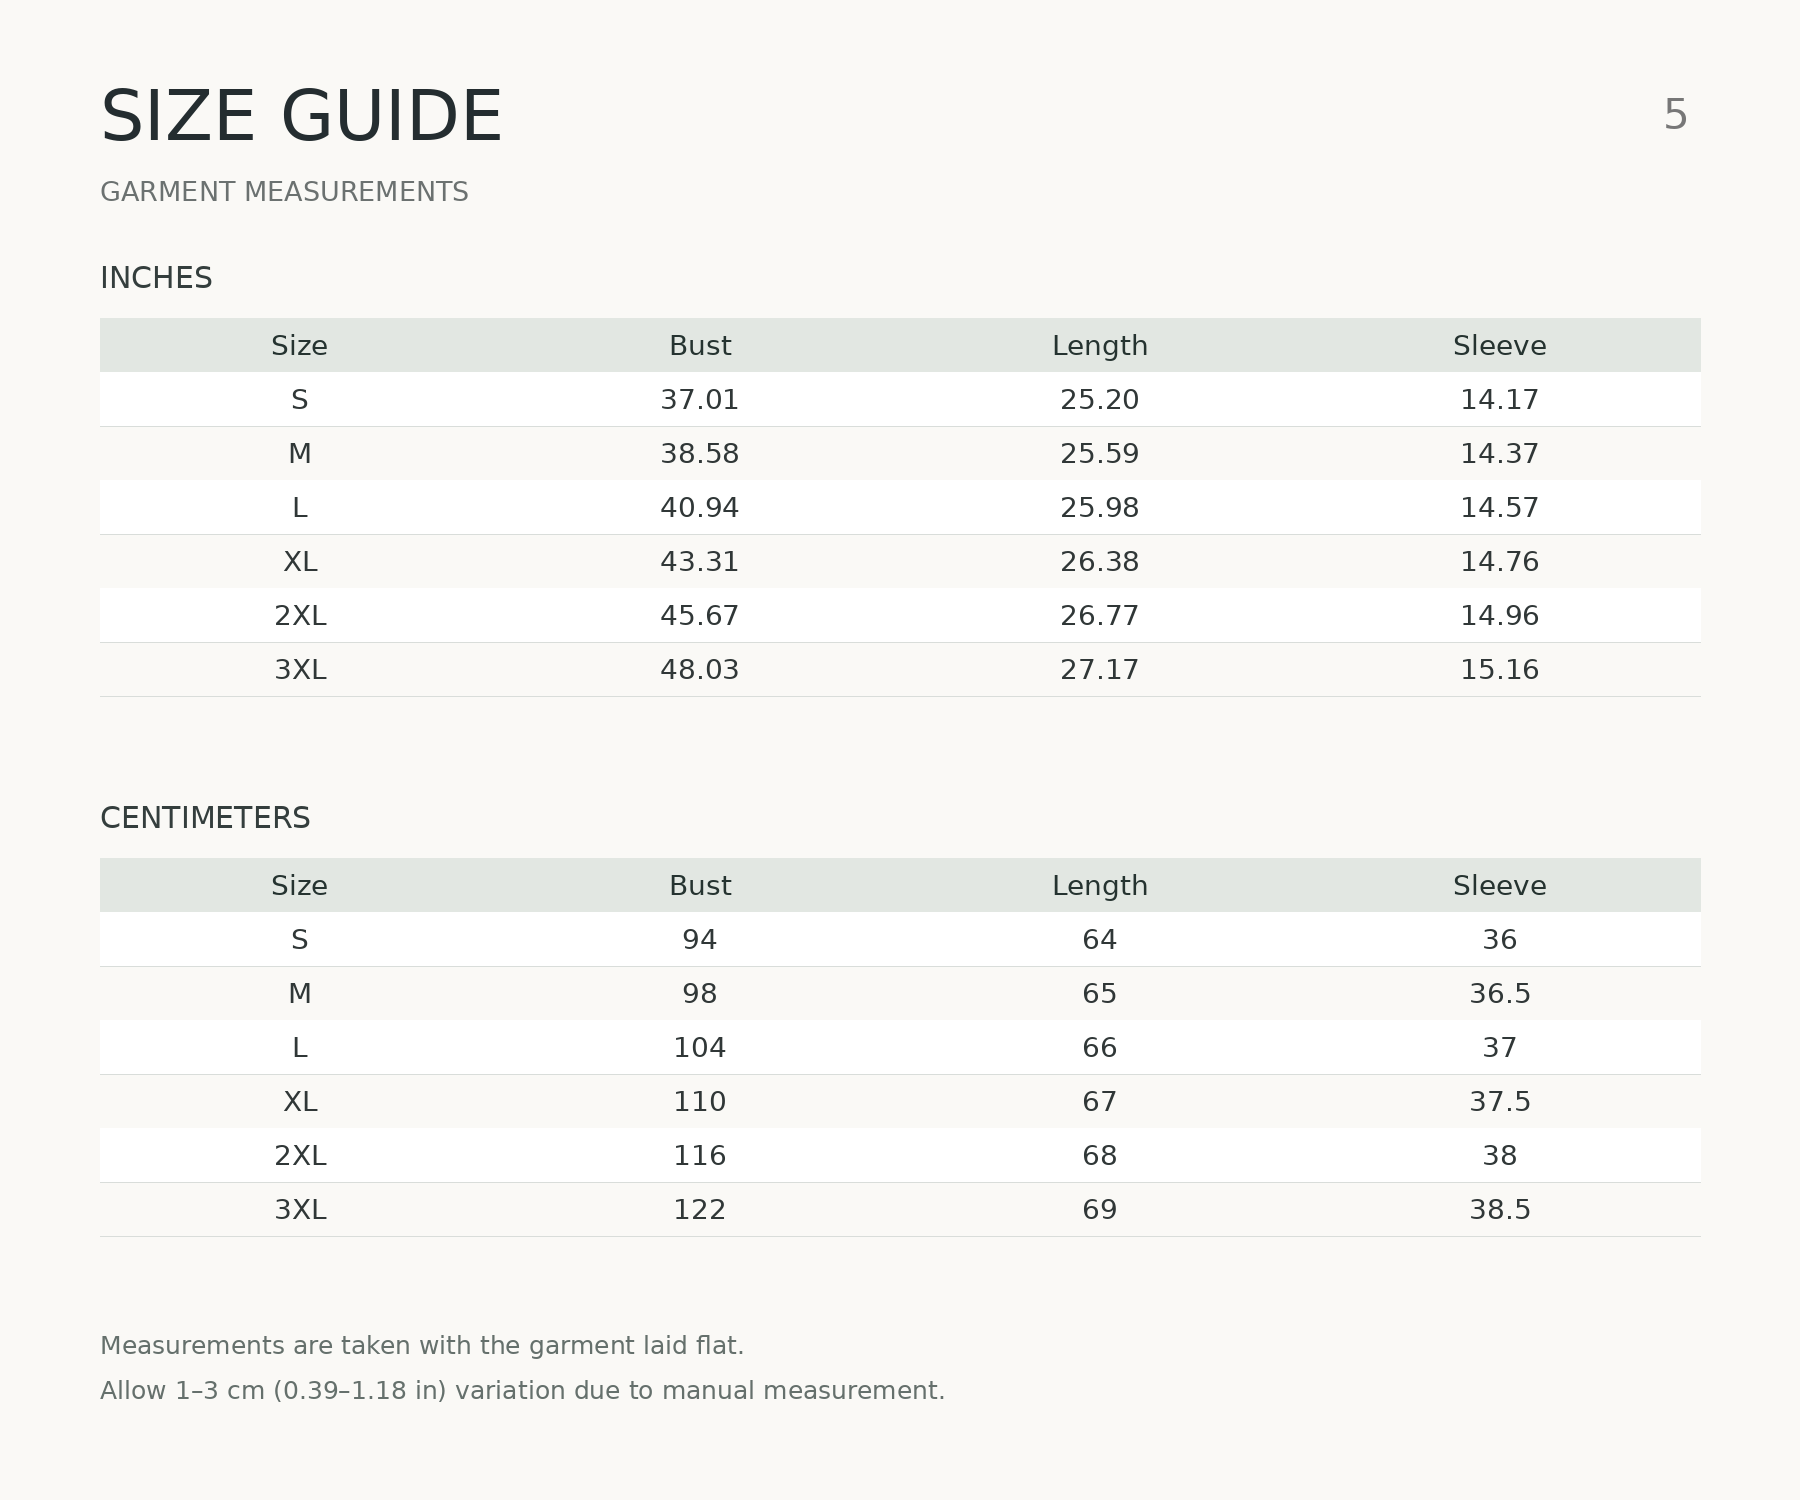The width and height of the screenshot is (1800, 1500).
Task: Click the 94 bust value in centimeters
Action: click(700, 940)
